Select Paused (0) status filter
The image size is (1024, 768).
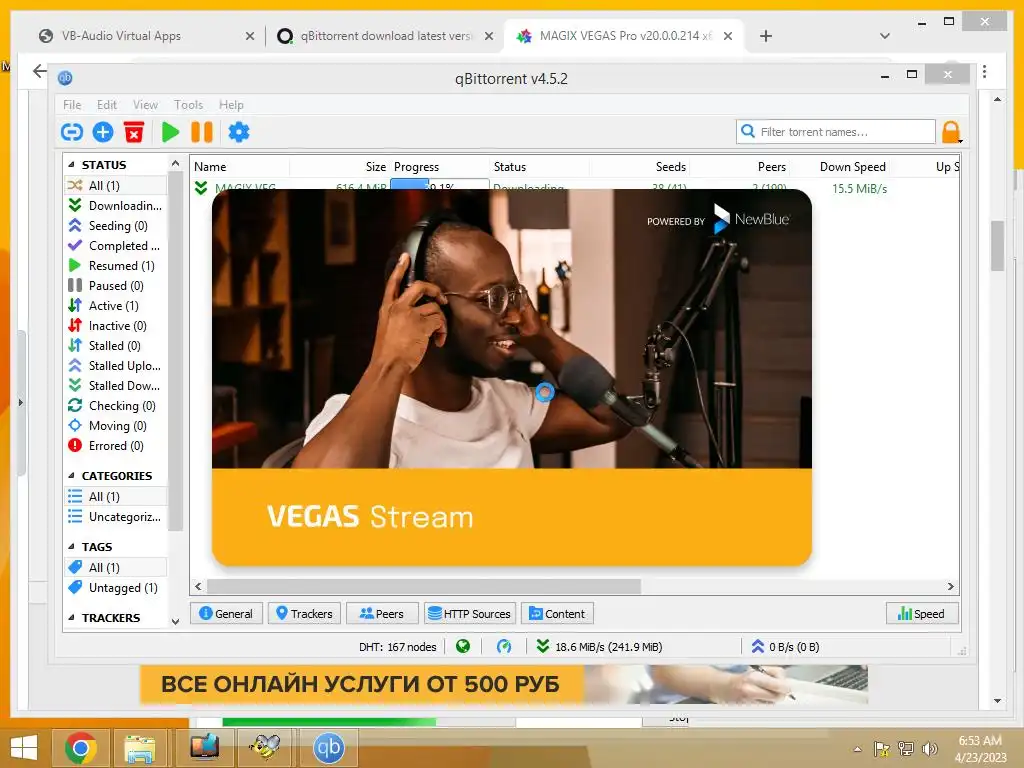116,285
